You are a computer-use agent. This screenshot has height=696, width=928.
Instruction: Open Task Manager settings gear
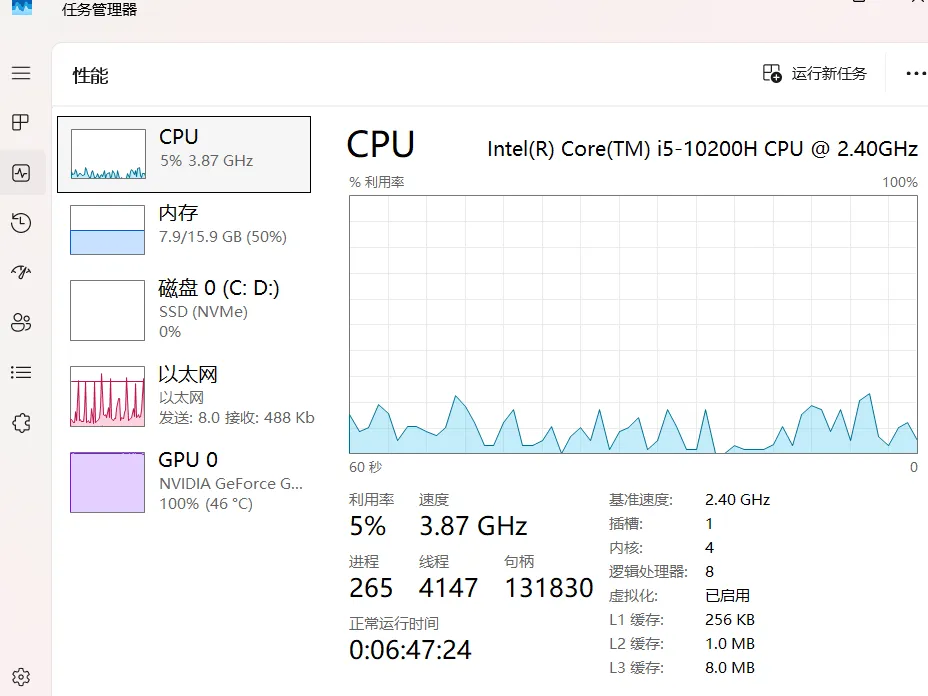21,676
